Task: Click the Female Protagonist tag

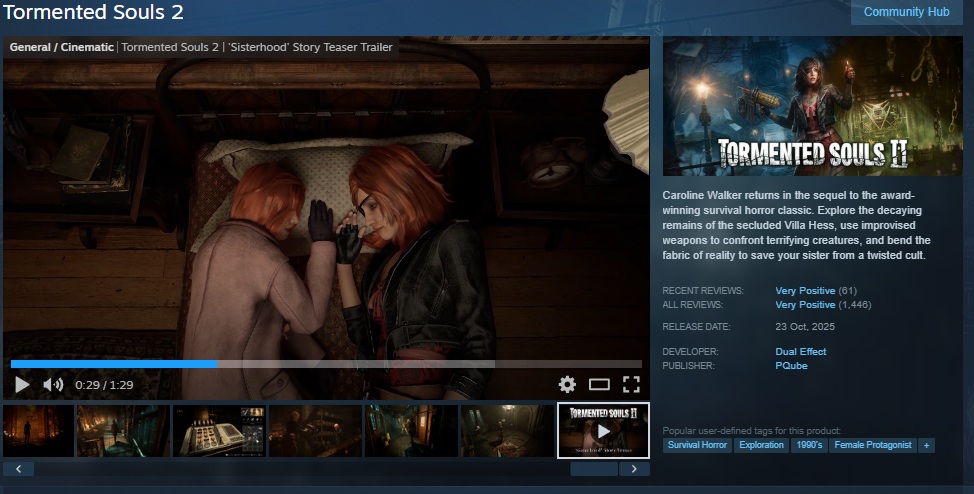Action: point(873,445)
